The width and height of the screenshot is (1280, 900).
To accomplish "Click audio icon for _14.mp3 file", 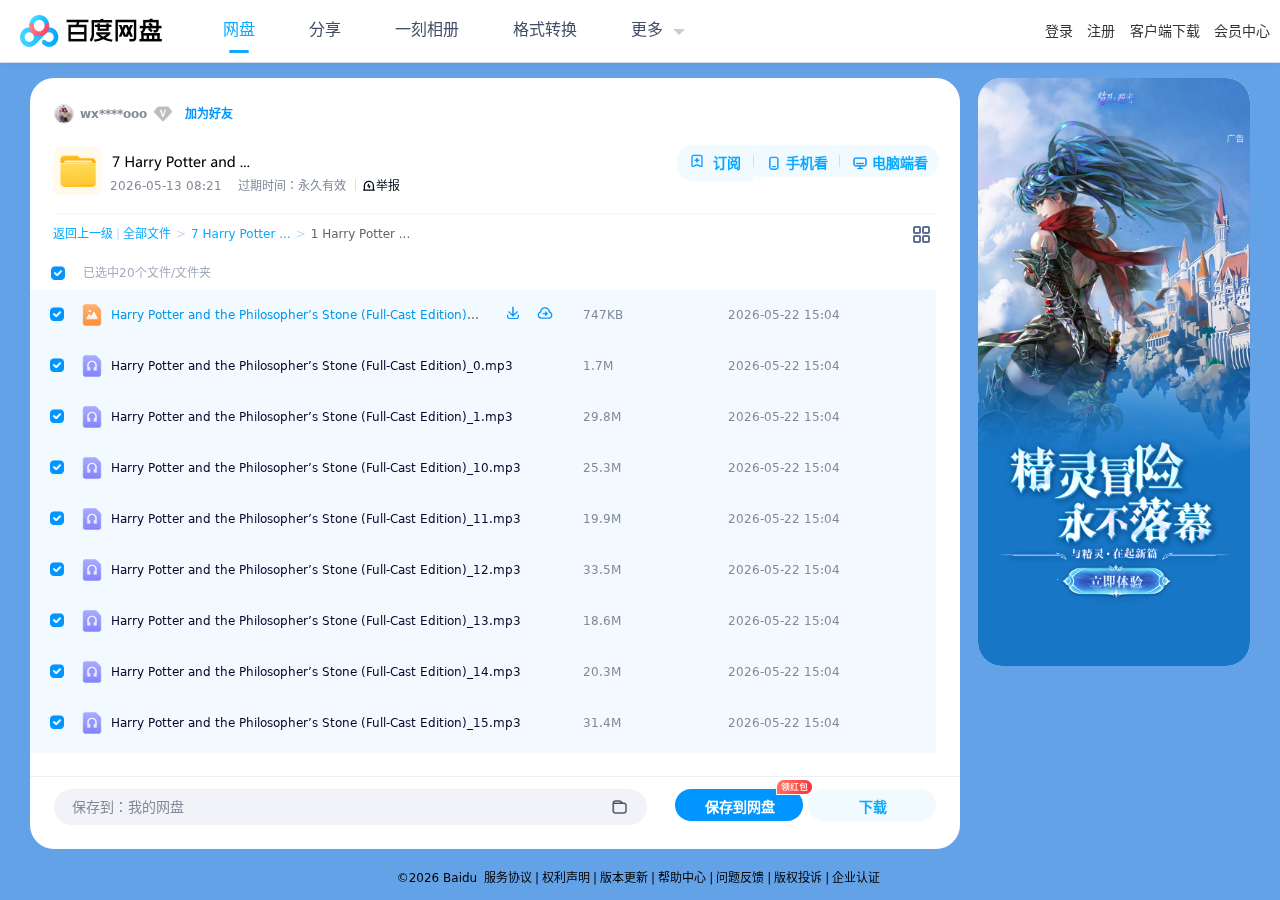I will tap(92, 671).
